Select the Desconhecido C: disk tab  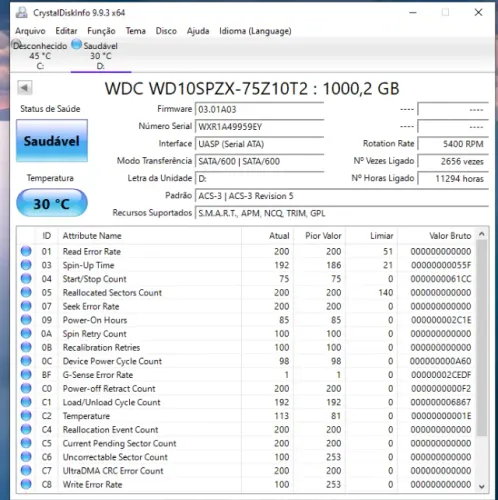coord(40,55)
